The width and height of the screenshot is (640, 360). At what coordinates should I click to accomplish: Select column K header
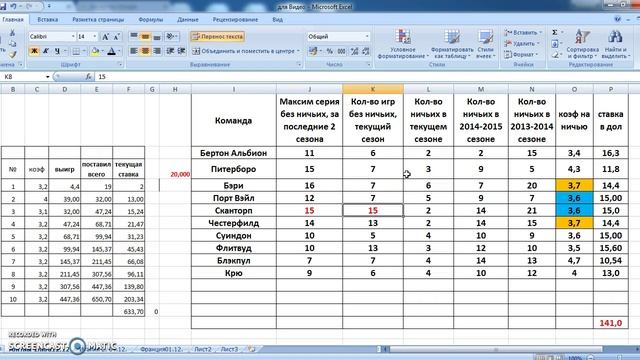pos(373,89)
